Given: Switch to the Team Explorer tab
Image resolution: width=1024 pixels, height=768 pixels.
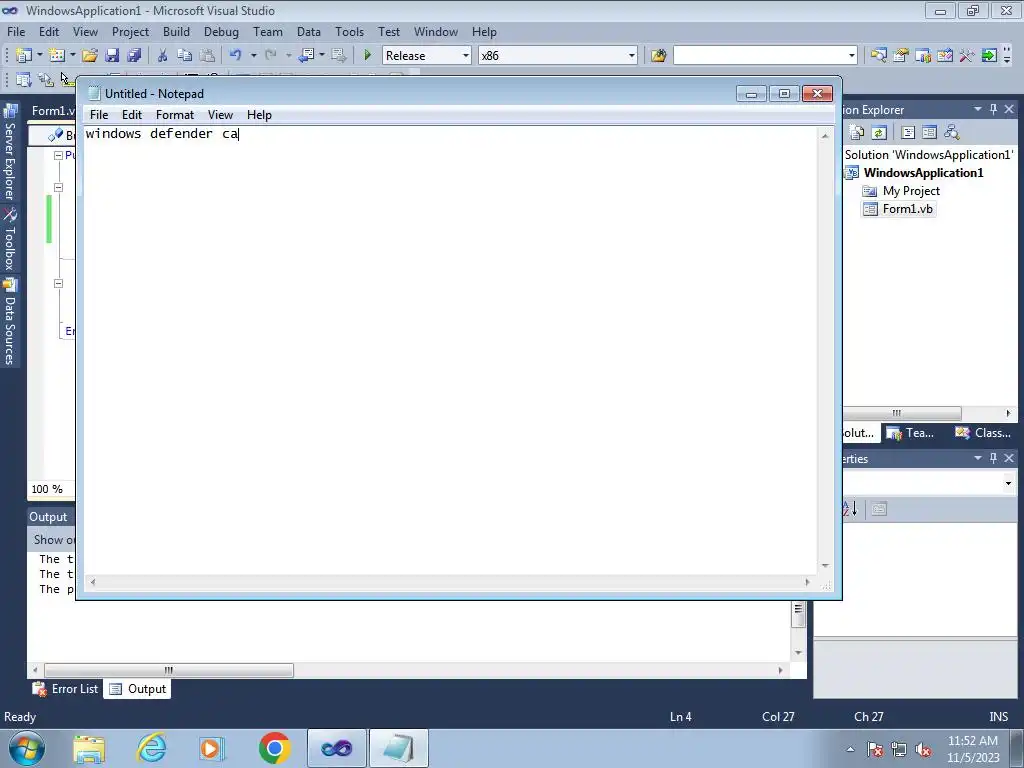Looking at the screenshot, I should pyautogui.click(x=911, y=433).
